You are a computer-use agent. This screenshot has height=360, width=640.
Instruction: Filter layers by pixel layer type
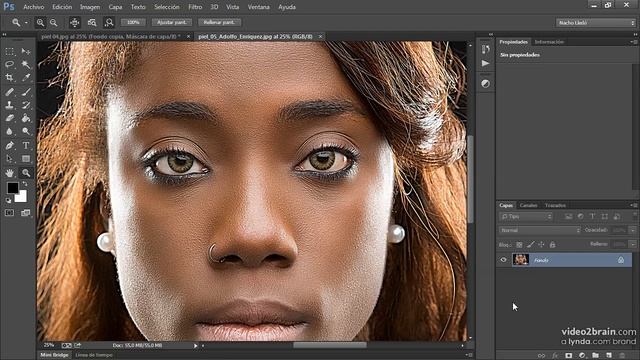pos(568,216)
